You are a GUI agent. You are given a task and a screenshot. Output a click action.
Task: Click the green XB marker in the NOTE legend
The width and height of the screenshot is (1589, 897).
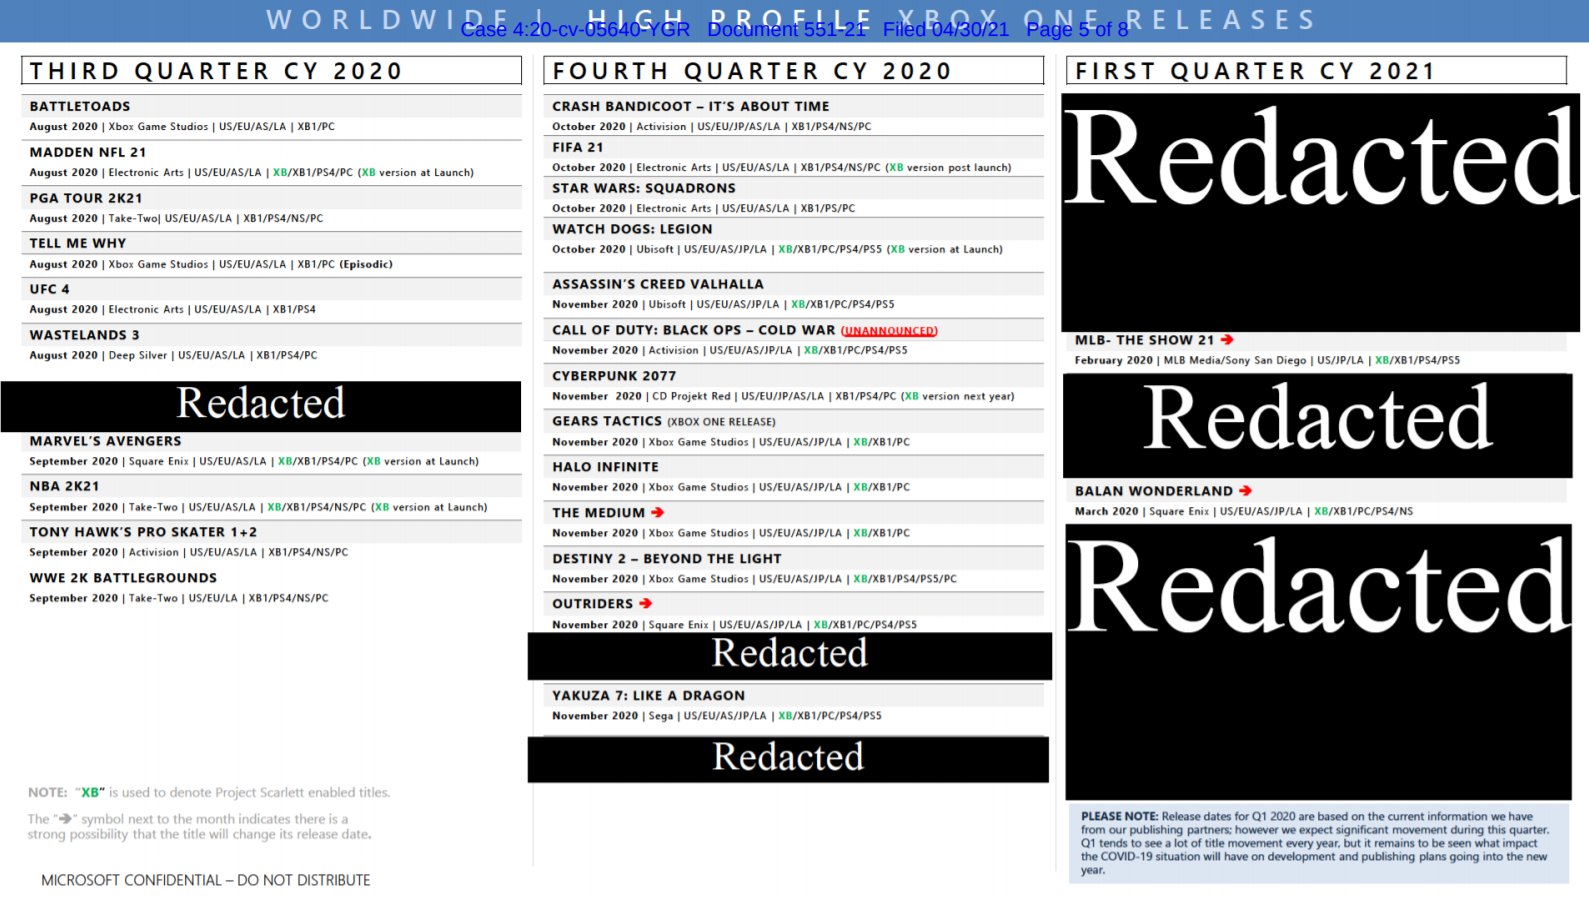coord(91,792)
